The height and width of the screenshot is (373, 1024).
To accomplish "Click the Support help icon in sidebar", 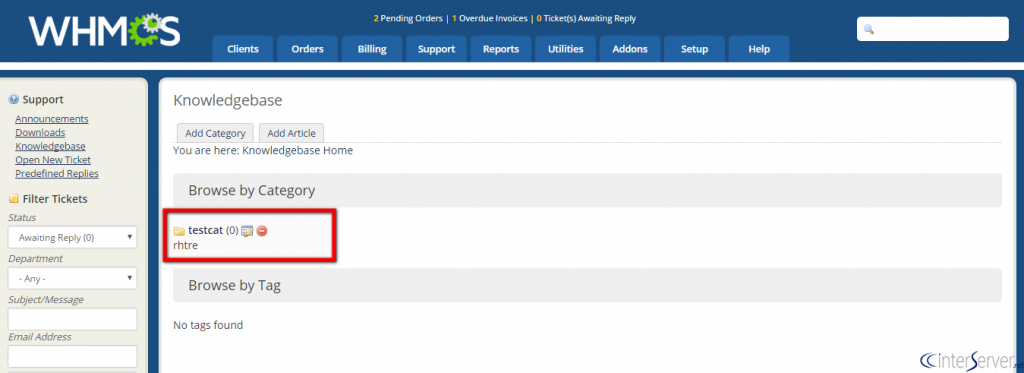I will click(14, 100).
